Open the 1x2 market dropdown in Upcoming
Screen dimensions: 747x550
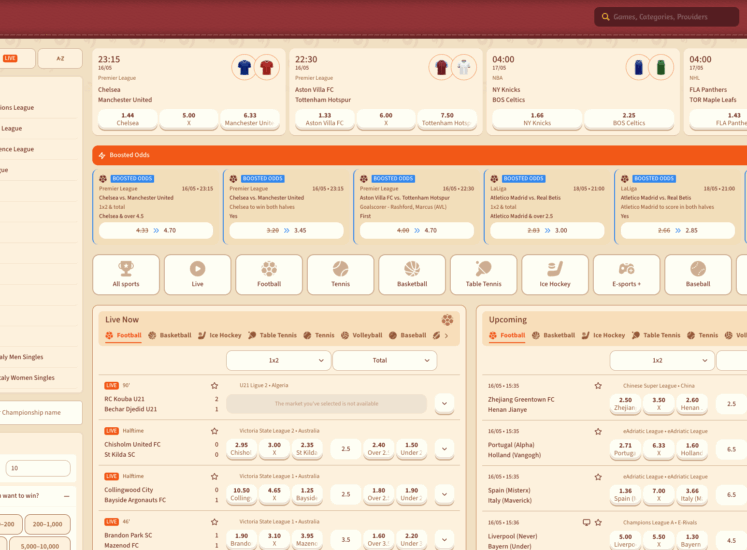662,360
